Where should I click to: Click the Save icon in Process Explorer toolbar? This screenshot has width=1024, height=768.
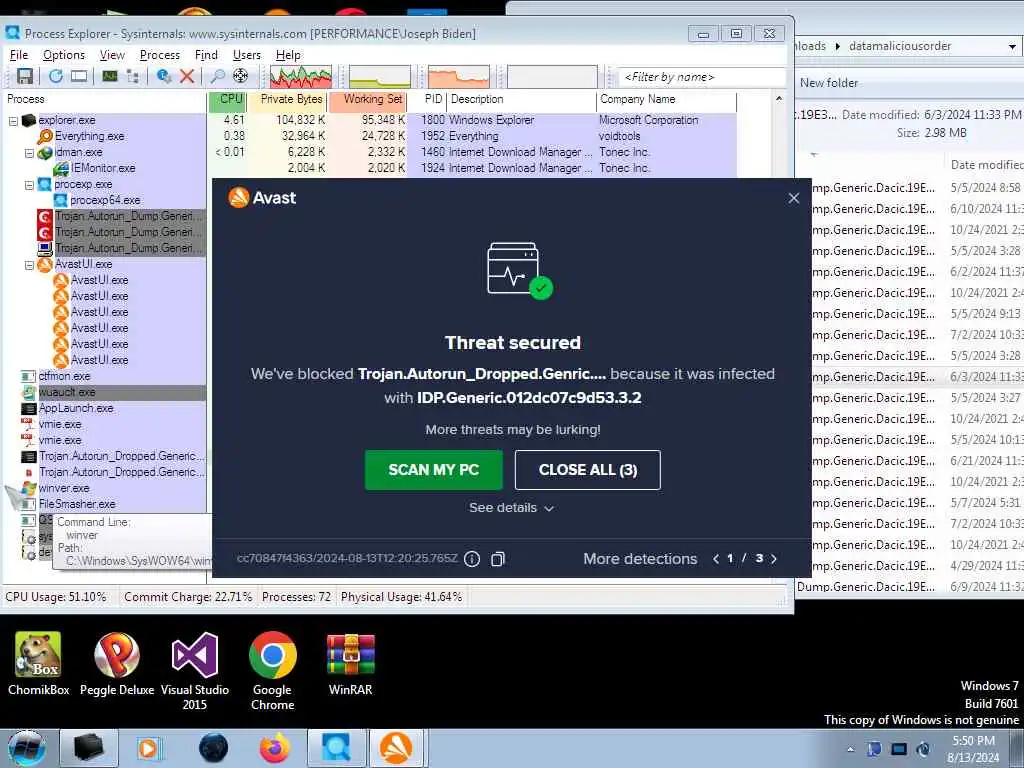point(25,76)
